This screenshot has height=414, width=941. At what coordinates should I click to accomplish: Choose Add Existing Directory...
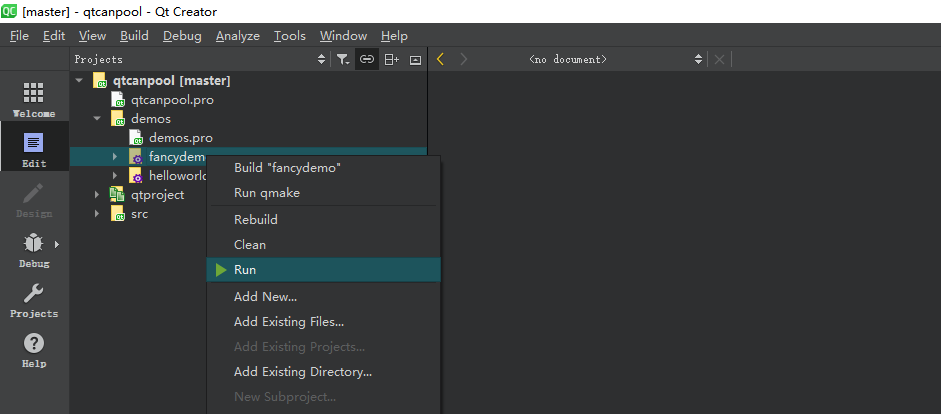[x=323, y=372]
